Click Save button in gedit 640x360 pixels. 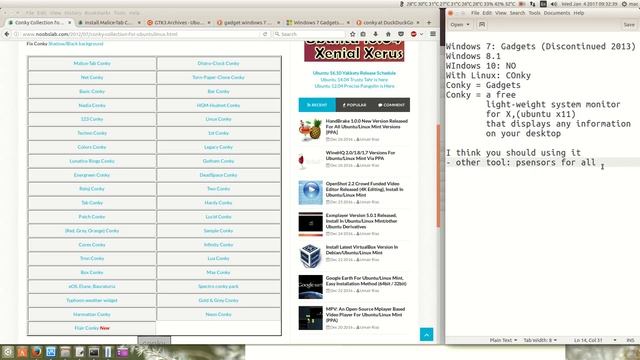[629, 24]
